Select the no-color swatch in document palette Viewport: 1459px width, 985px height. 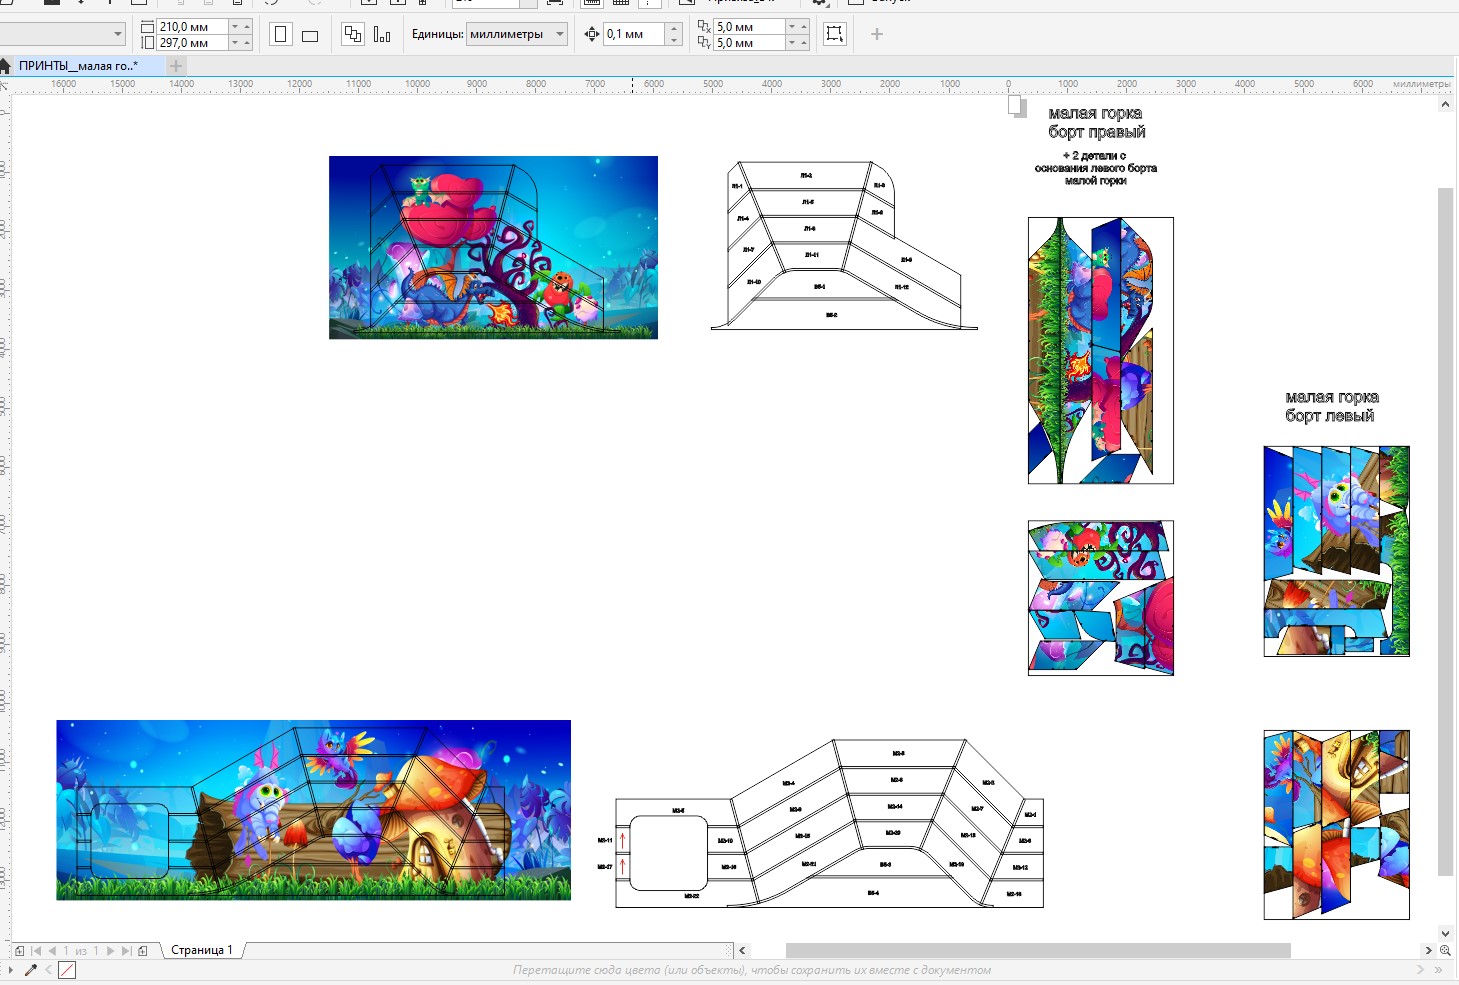point(67,970)
